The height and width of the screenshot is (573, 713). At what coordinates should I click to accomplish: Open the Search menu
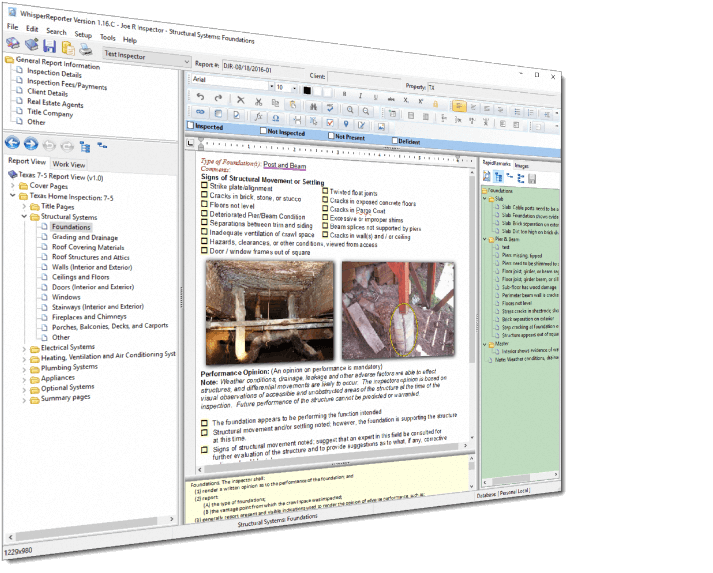[x=56, y=31]
